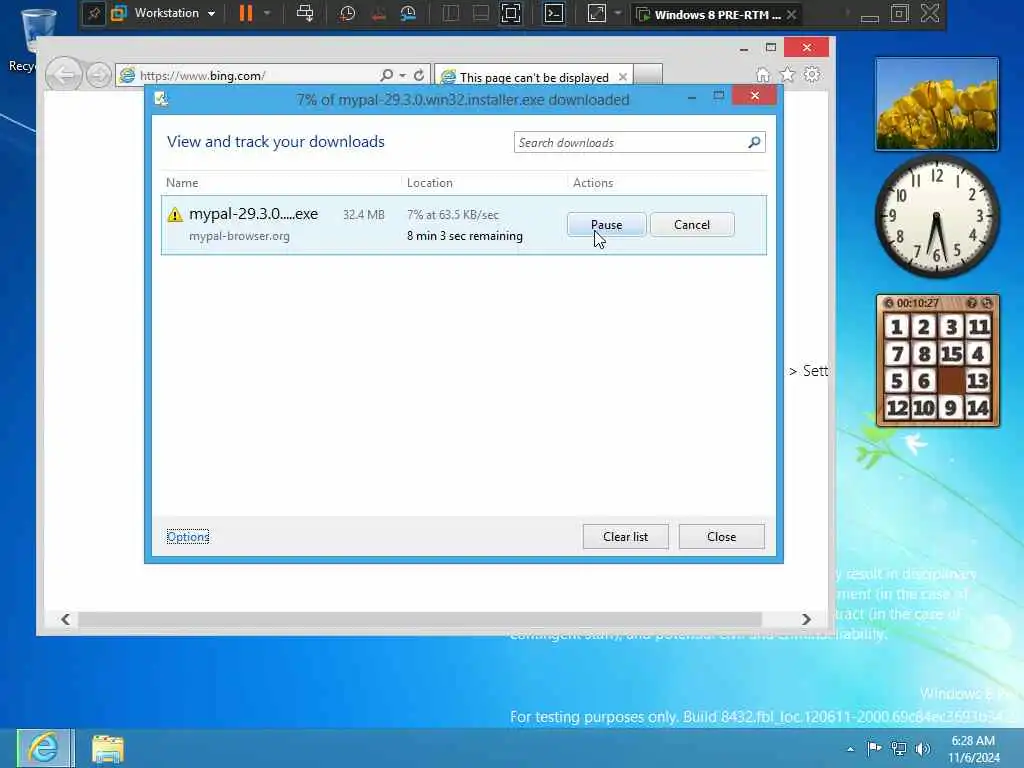
Task: Click the Search downloads field
Action: [x=630, y=142]
